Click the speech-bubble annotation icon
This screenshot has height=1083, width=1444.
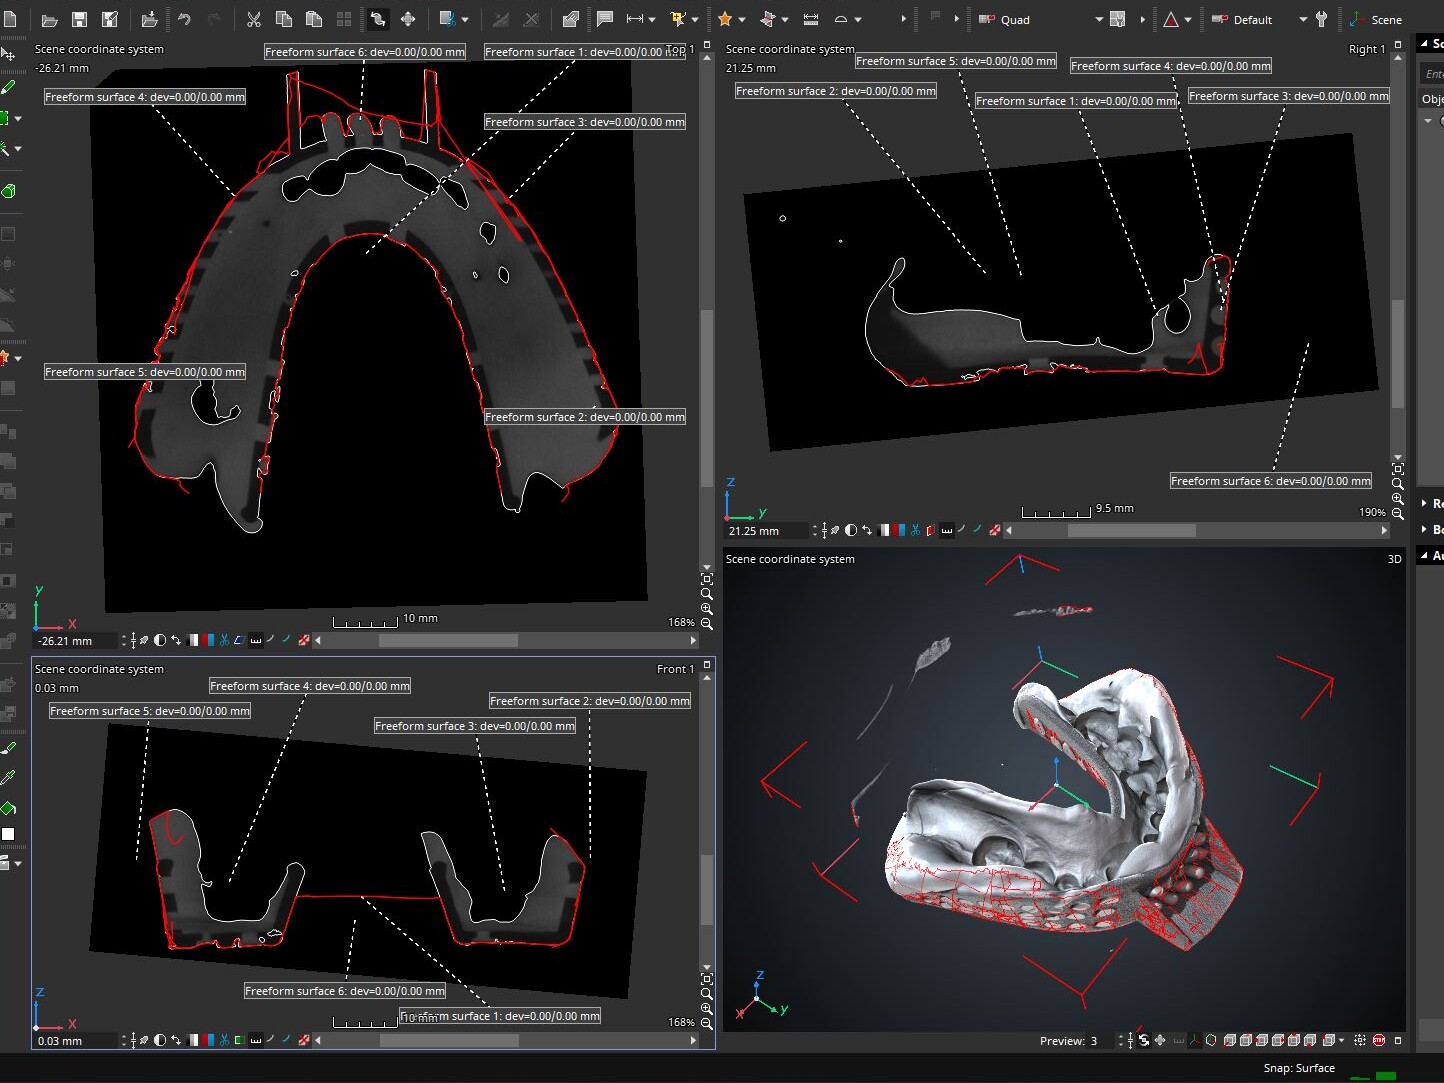pos(605,19)
